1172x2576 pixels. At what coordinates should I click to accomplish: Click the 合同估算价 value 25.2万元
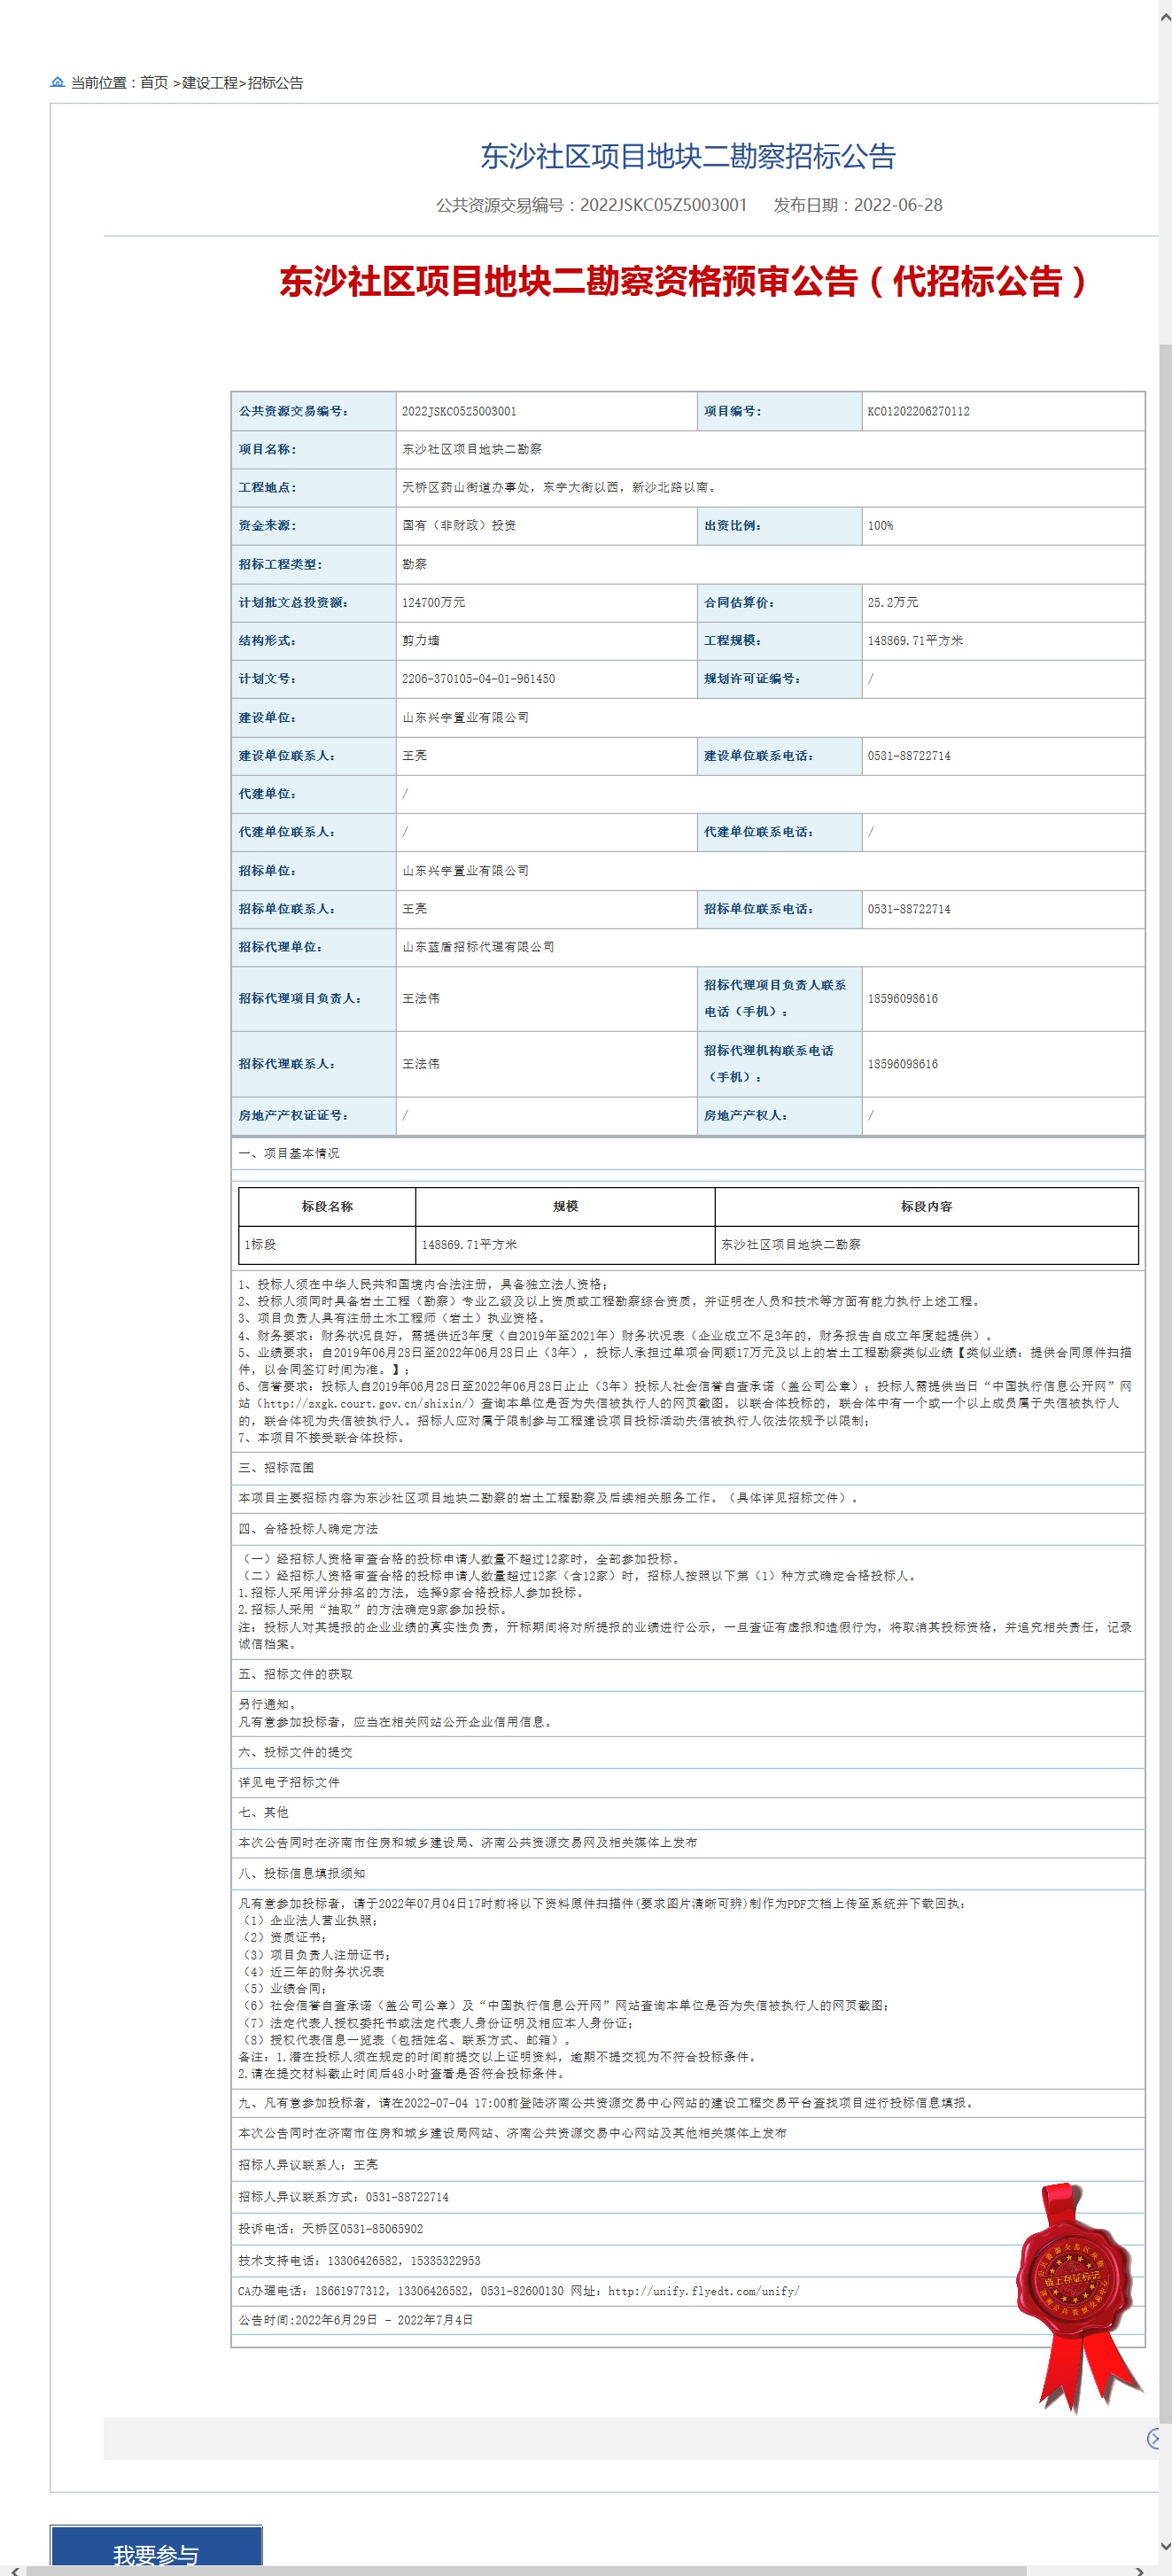[892, 603]
